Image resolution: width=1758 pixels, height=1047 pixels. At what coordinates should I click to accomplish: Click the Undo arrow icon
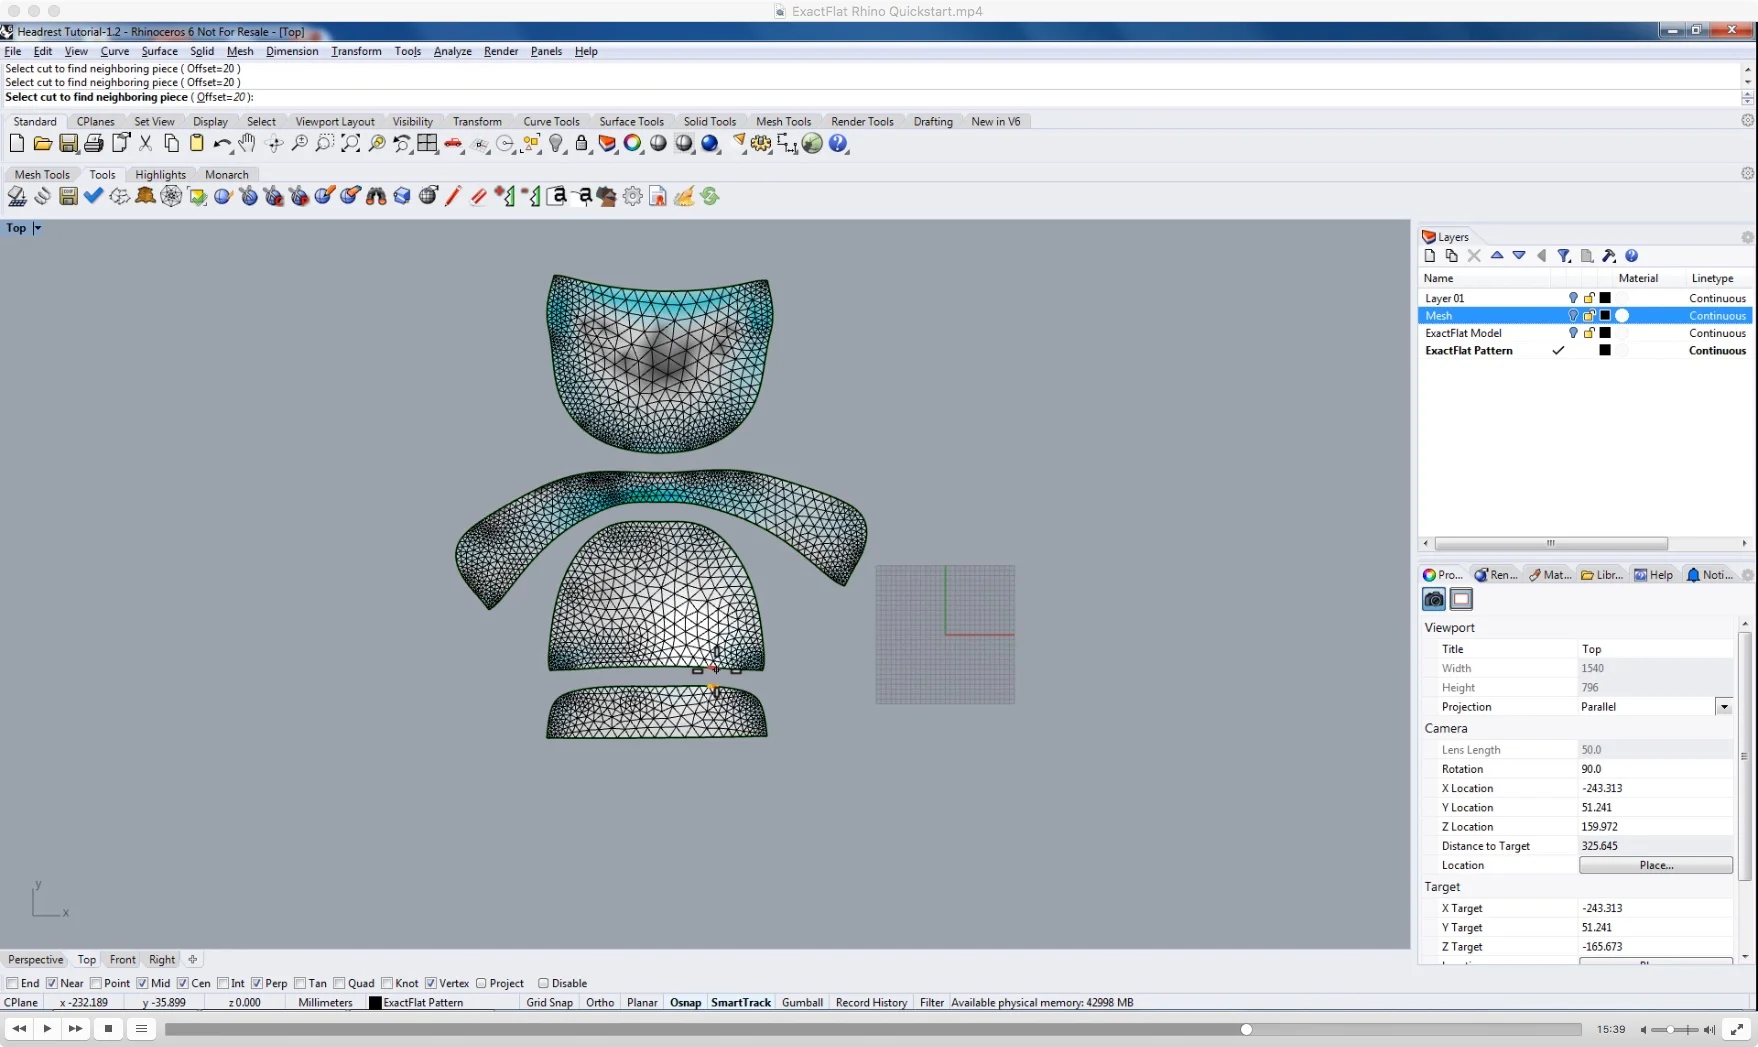pyautogui.click(x=222, y=144)
